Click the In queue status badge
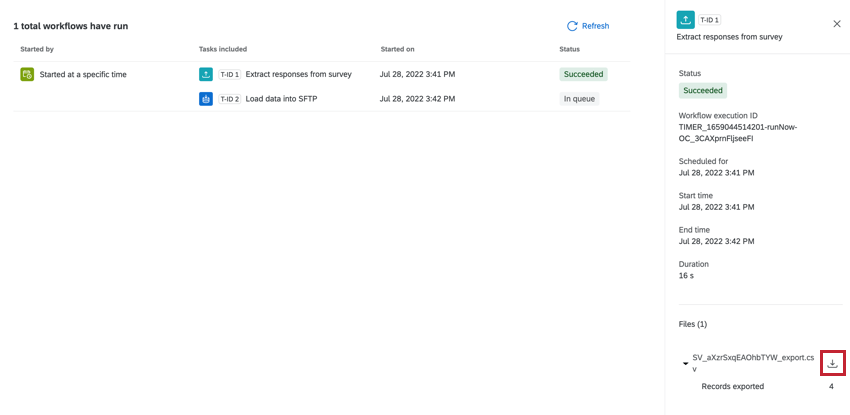The image size is (850, 415). (579, 99)
